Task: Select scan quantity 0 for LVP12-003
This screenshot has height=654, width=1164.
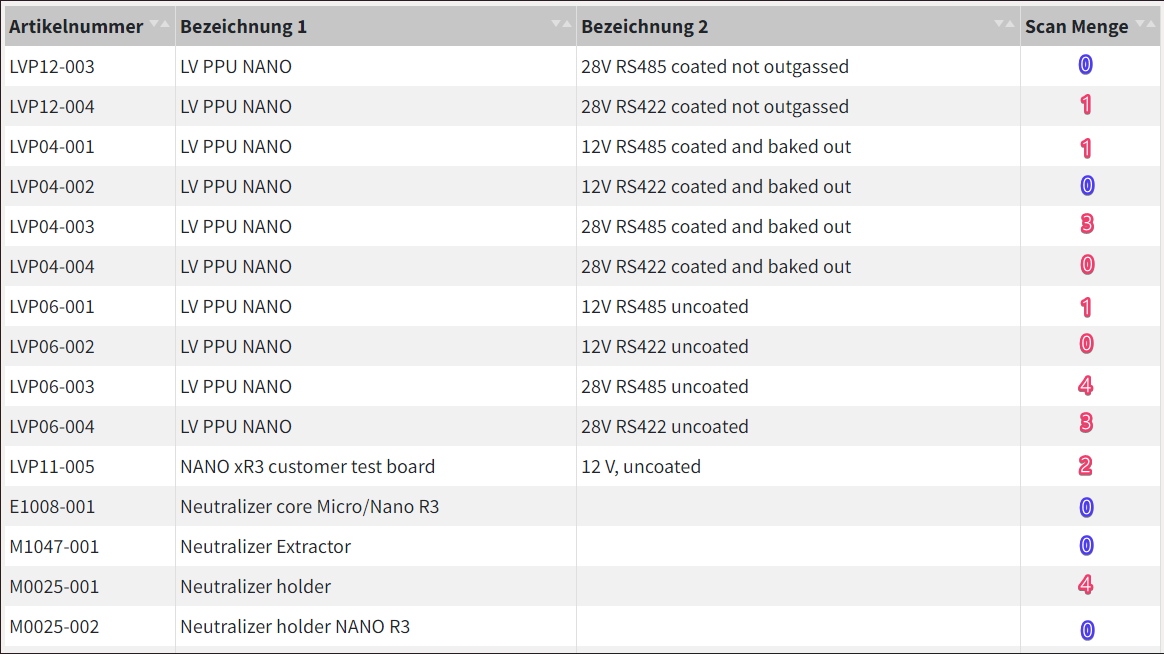Action: coord(1085,66)
